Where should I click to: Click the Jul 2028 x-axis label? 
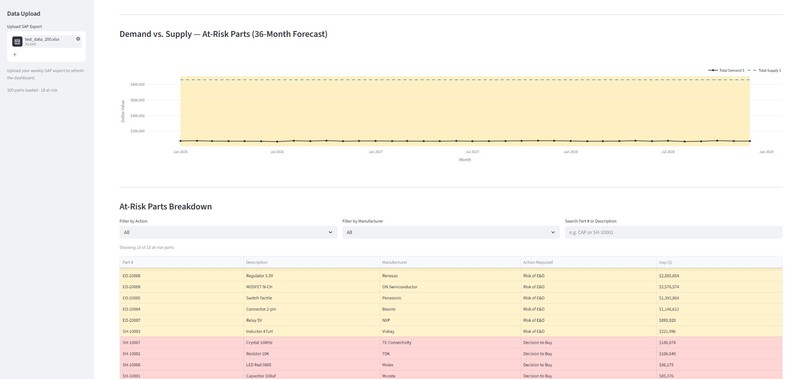tap(668, 152)
